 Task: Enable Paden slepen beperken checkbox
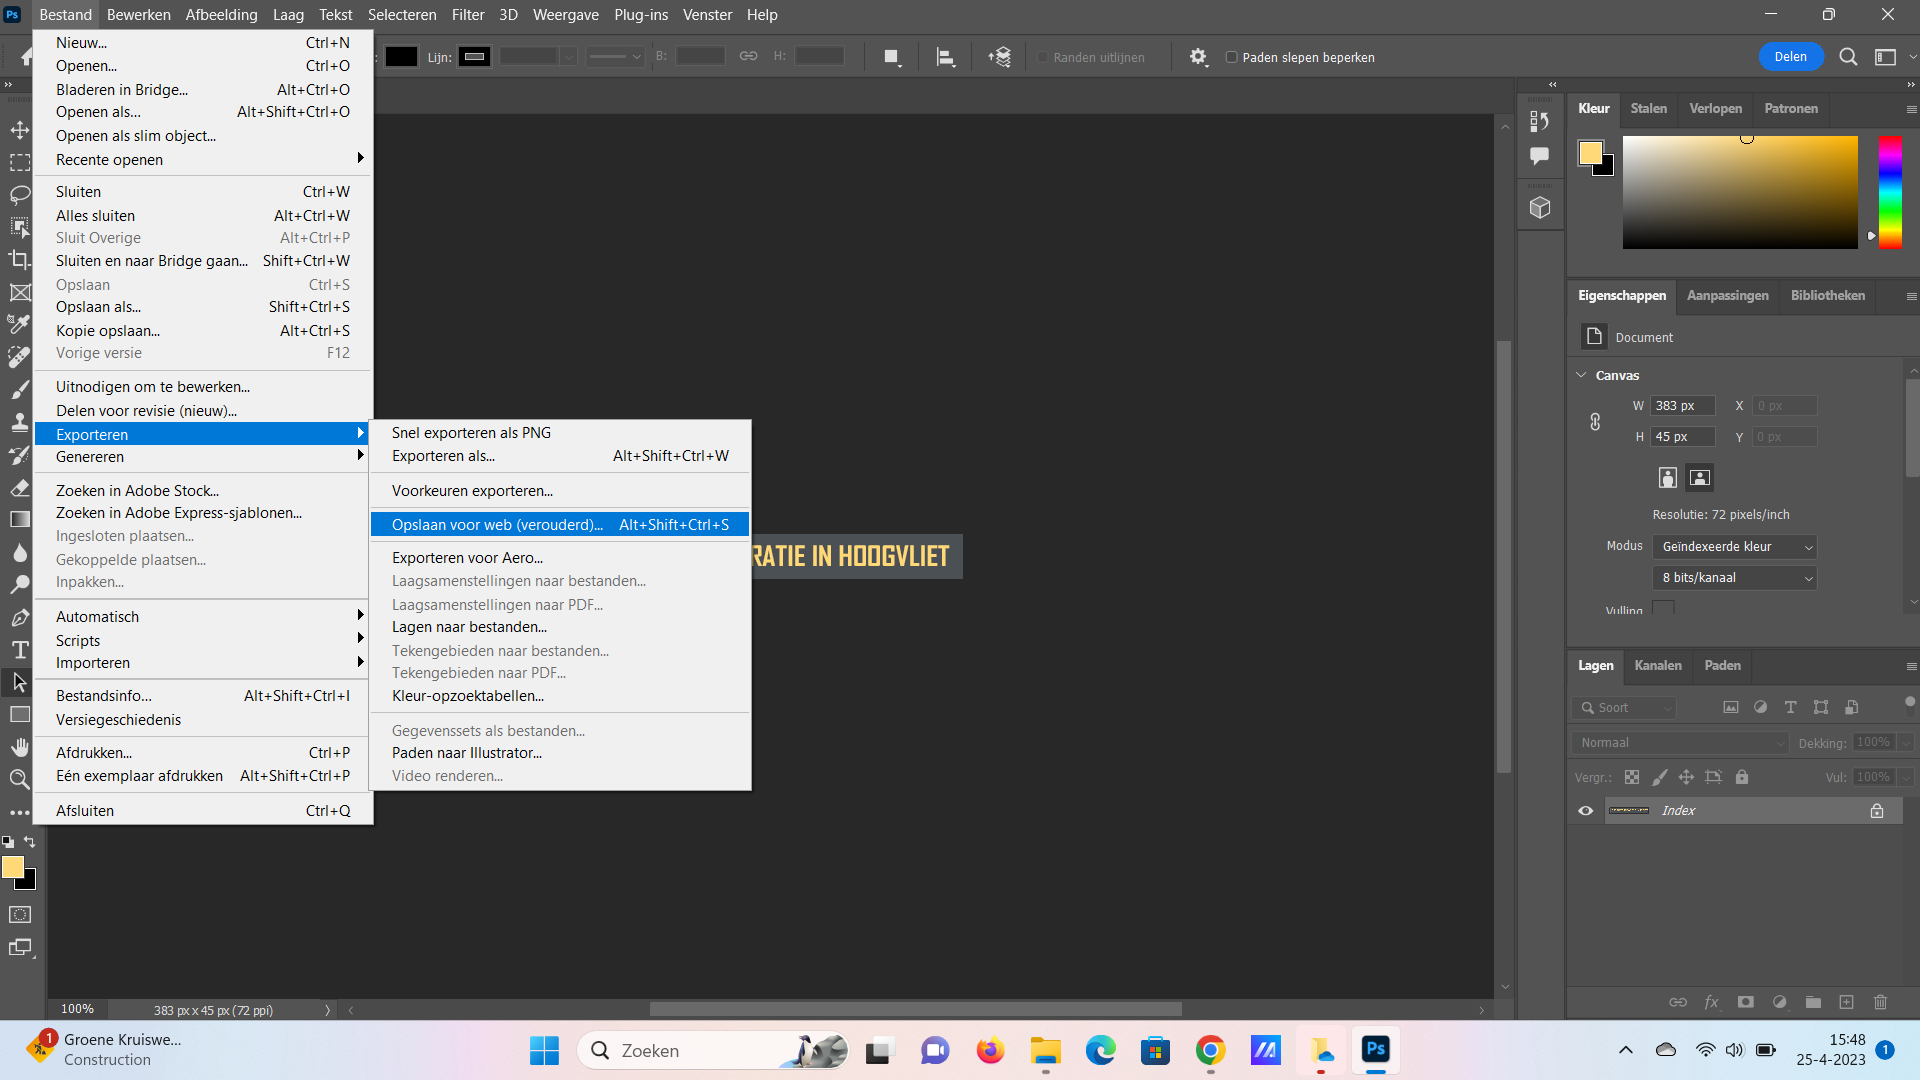click(1232, 57)
